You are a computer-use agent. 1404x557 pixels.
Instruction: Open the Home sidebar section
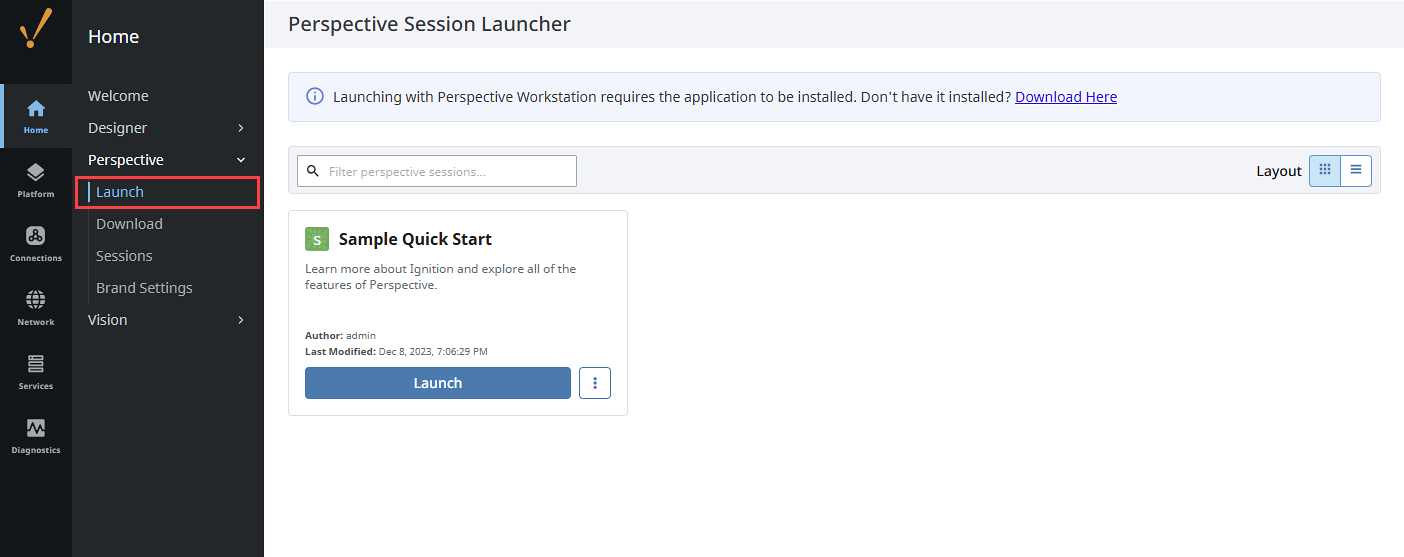coord(36,116)
